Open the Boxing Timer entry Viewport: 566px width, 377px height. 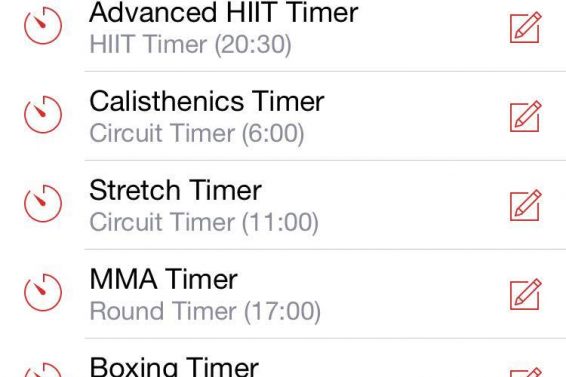[x=283, y=358]
